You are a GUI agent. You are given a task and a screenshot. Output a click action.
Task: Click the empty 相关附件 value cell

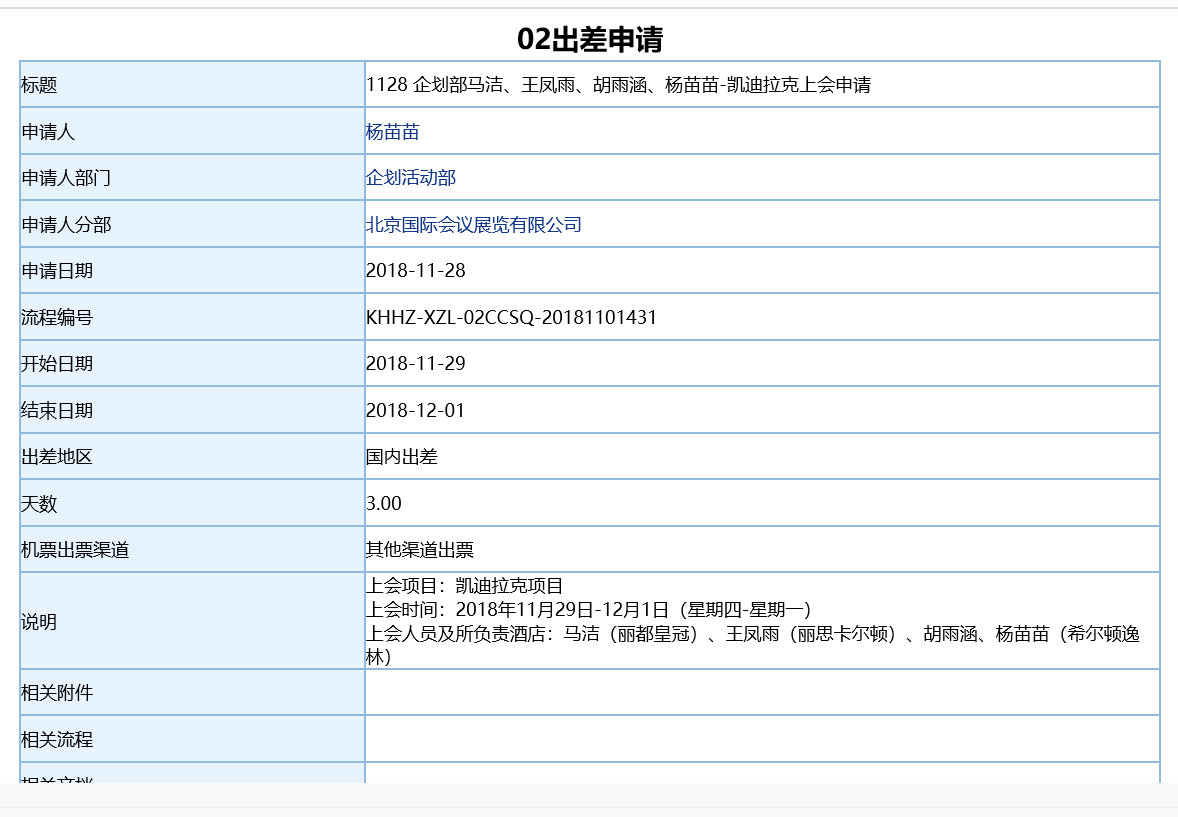coord(761,693)
